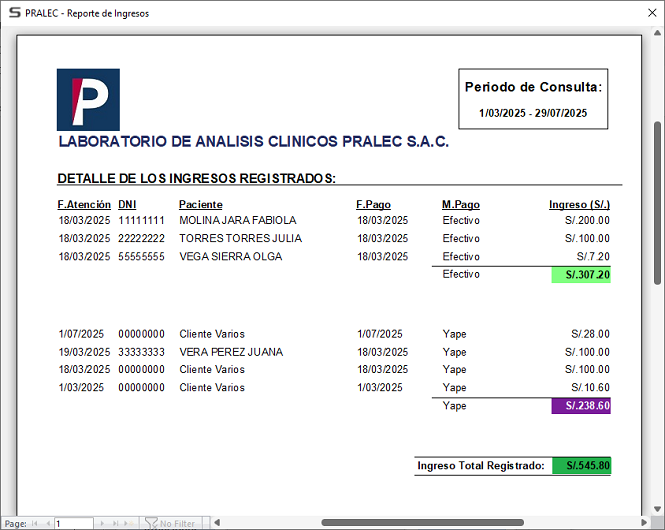This screenshot has width=665, height=530.
Task: Click the purple Yape subtotal S/.238.60
Action: pos(581,406)
